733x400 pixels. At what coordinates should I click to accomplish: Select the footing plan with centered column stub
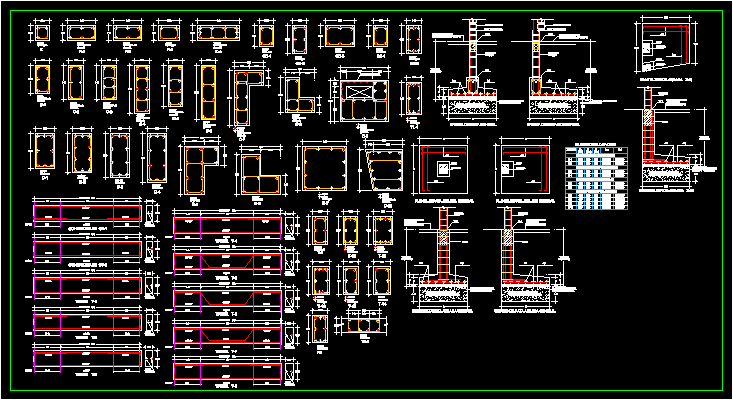[x=443, y=169]
